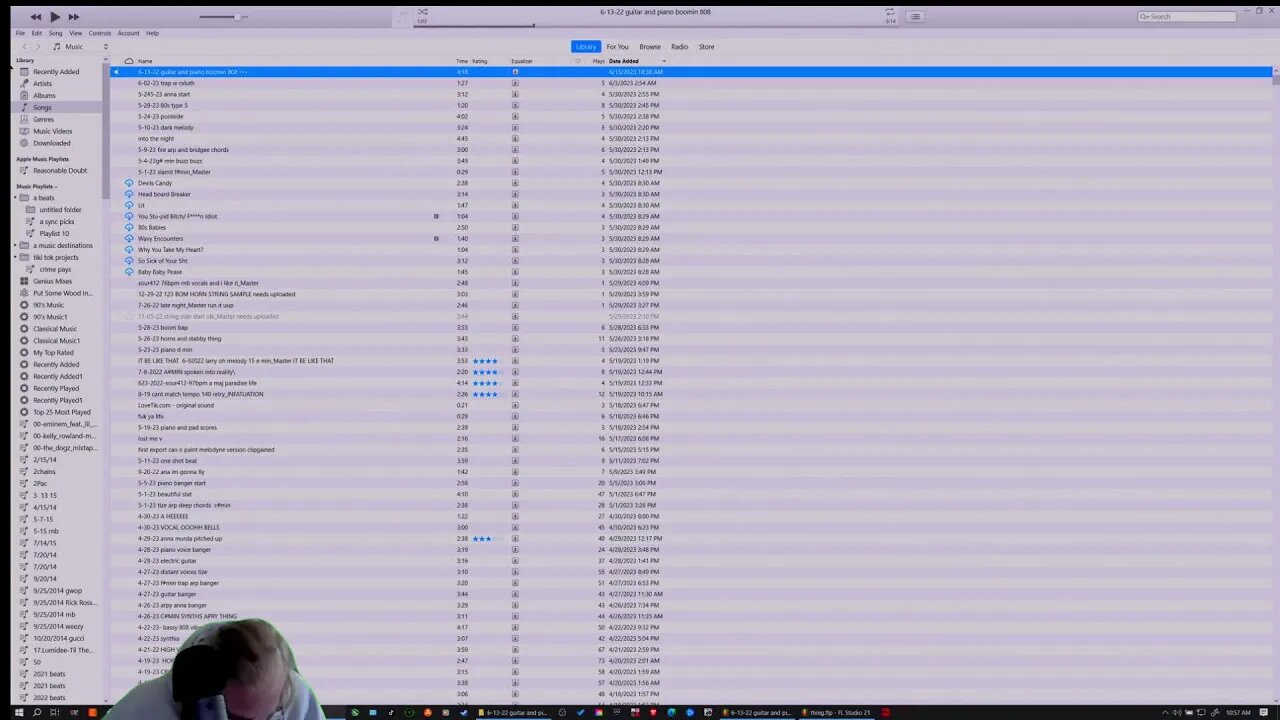Open the File menu

click(x=20, y=33)
